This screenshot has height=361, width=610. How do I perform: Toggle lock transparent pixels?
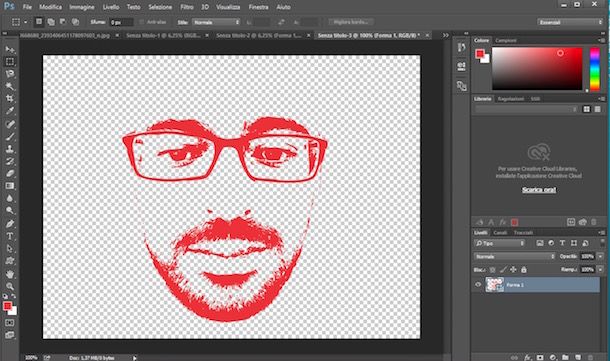coord(493,269)
